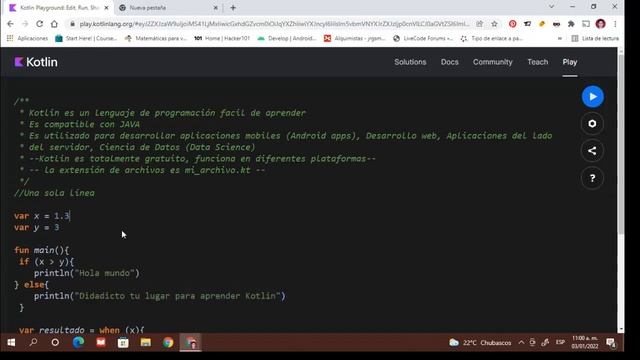Open Aplicaciones bookmarks shortcut
640x360 pixels.
(27, 38)
